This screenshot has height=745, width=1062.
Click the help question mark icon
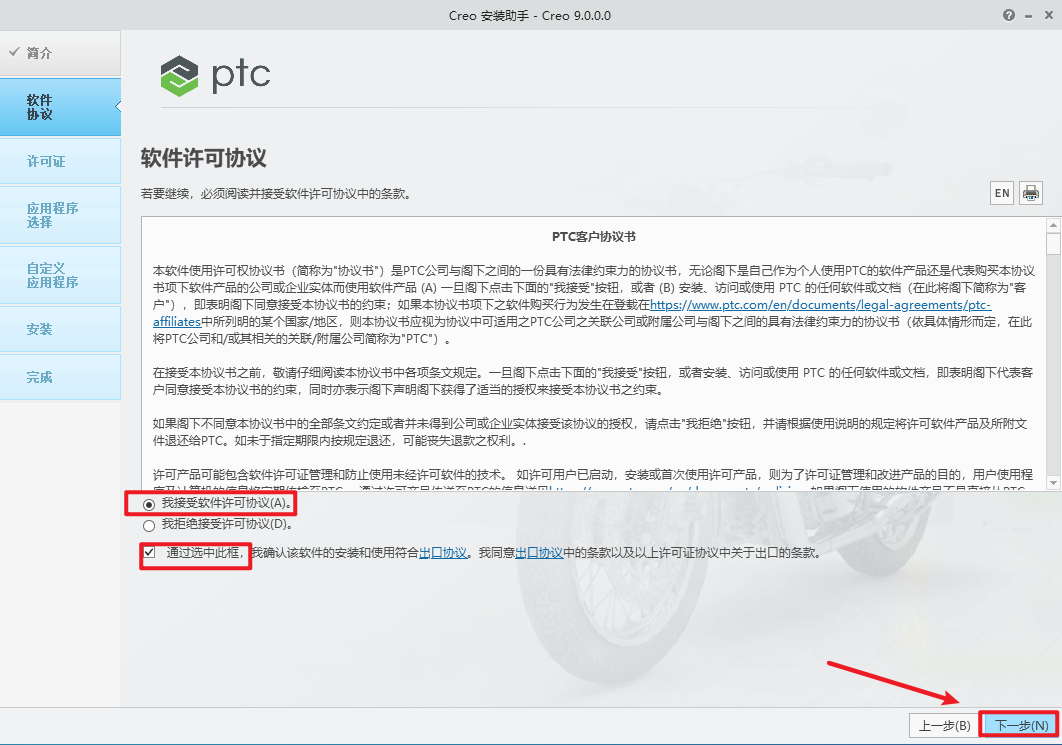click(1009, 15)
